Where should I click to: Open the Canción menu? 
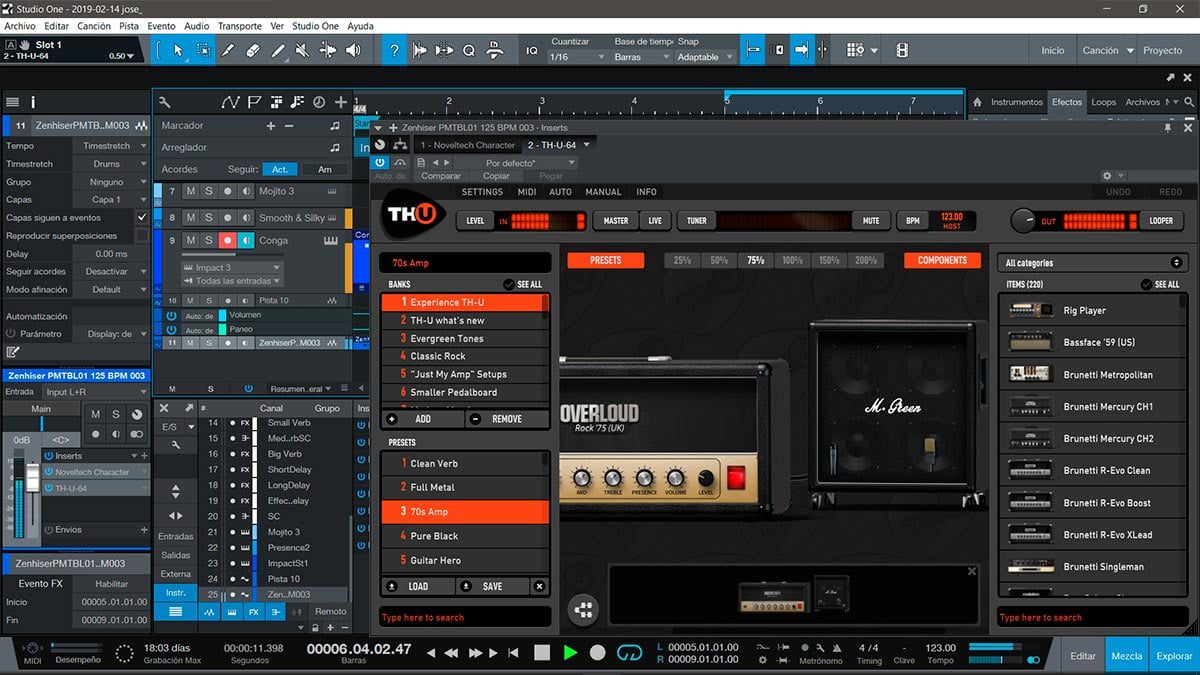tap(94, 26)
